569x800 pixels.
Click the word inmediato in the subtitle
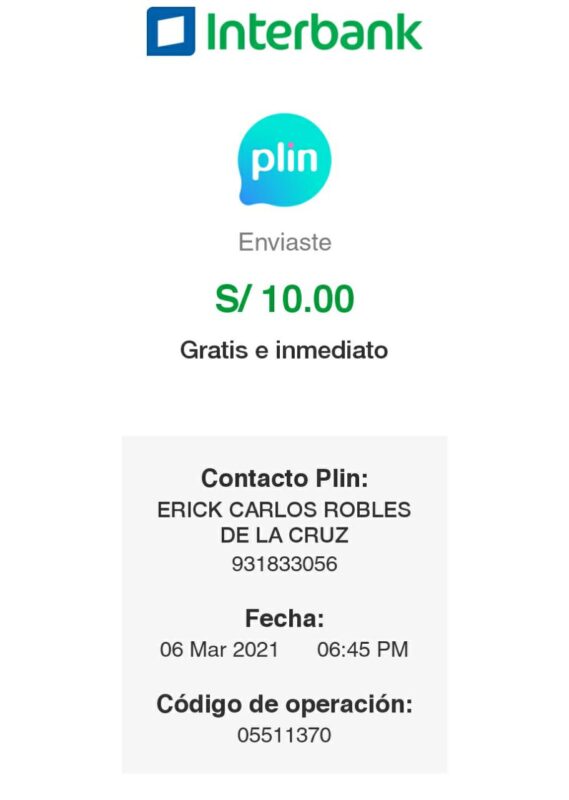(x=332, y=351)
